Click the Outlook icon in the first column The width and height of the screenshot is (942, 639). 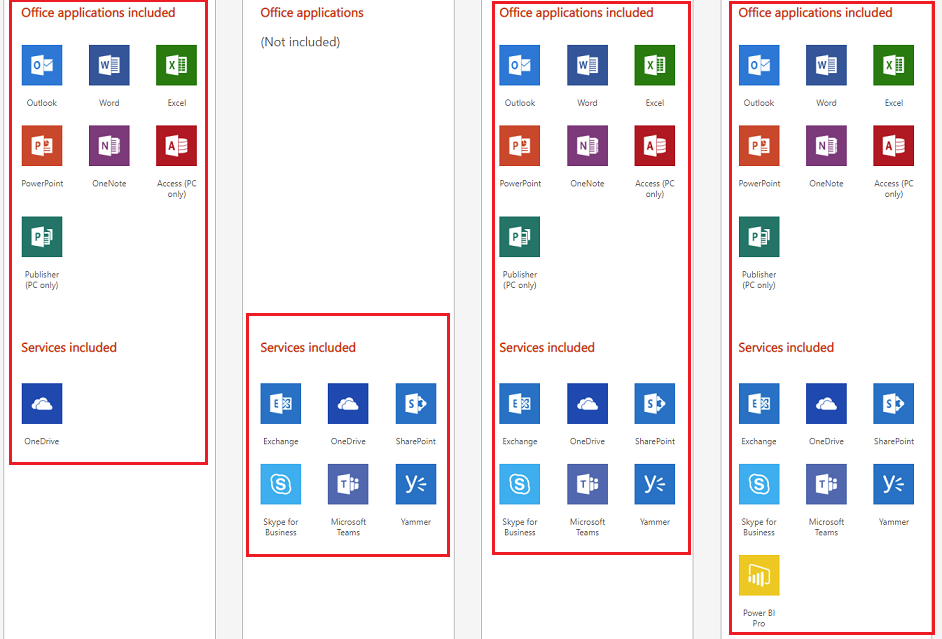[x=42, y=65]
